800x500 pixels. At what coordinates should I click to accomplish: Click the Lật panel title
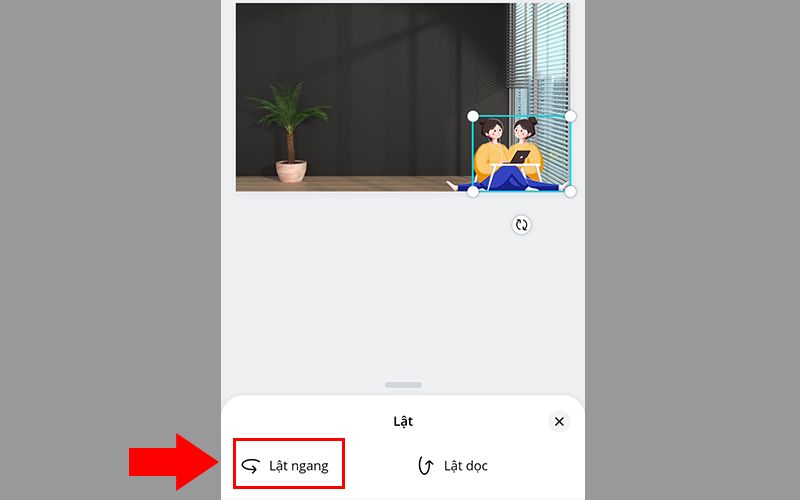403,421
